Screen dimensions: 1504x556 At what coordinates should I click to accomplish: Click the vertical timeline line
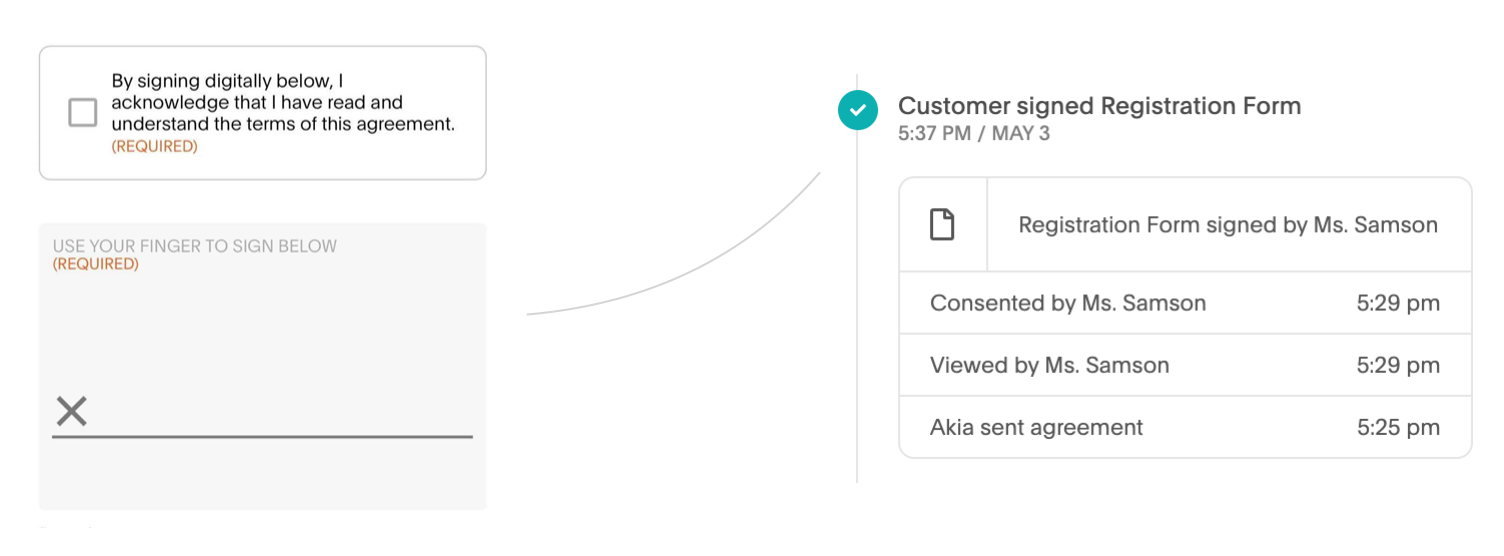click(x=857, y=300)
